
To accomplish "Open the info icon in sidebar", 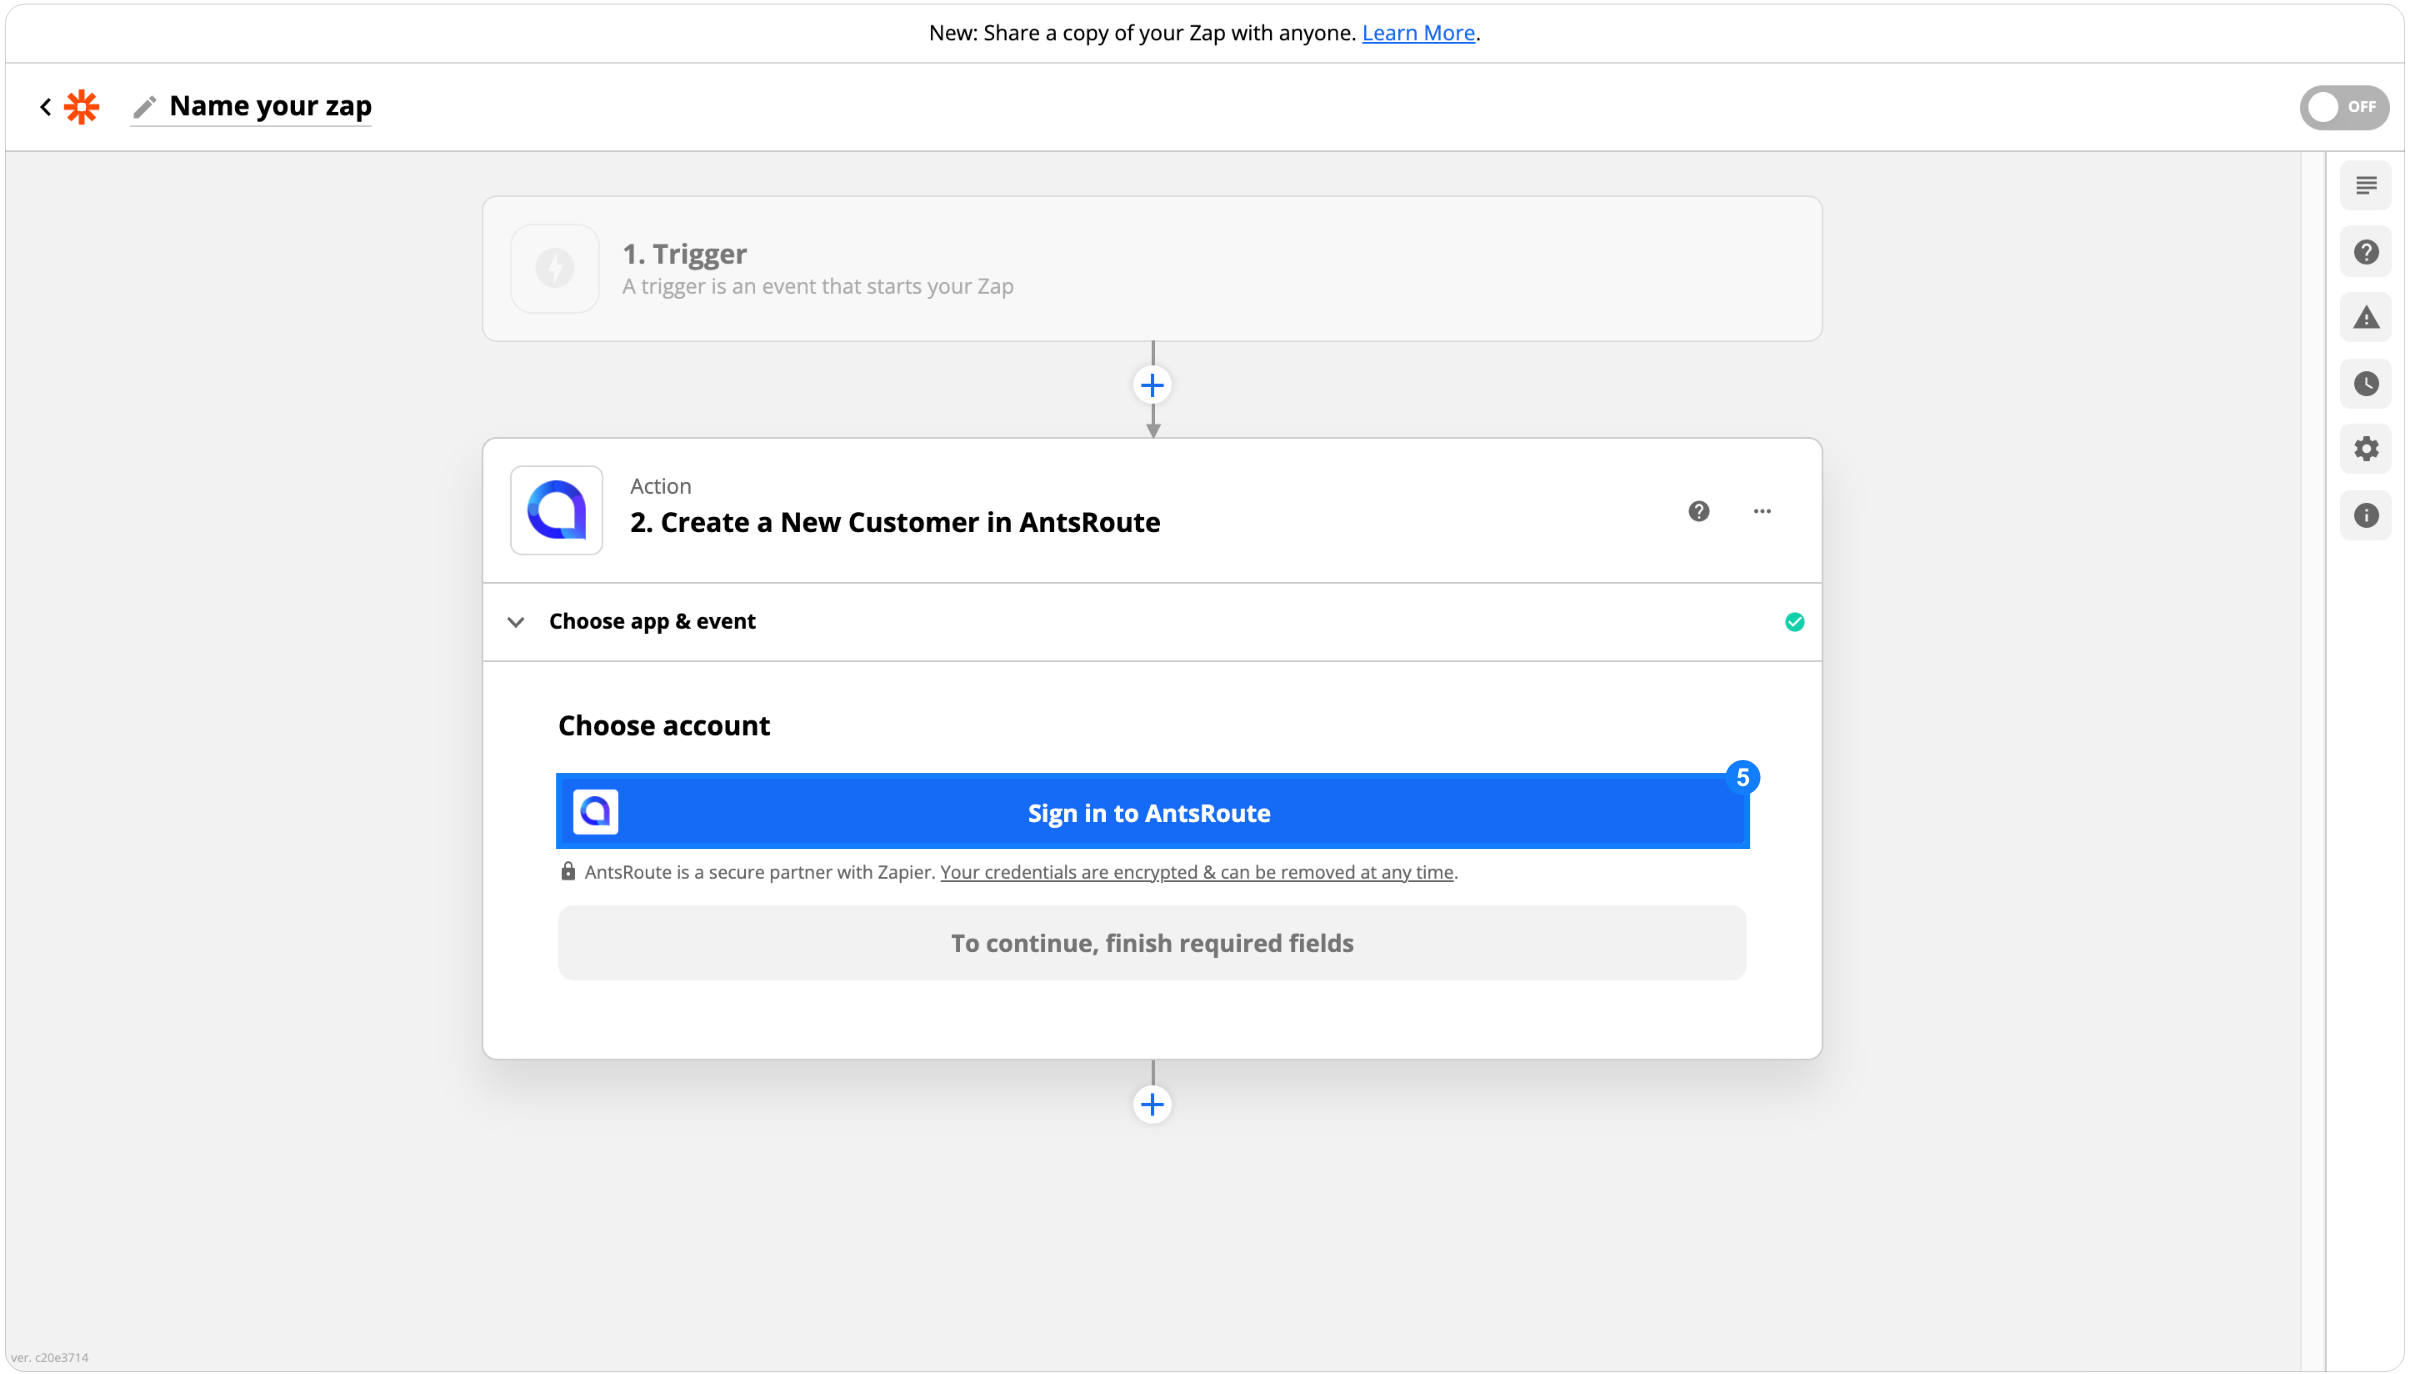I will click(x=2365, y=515).
